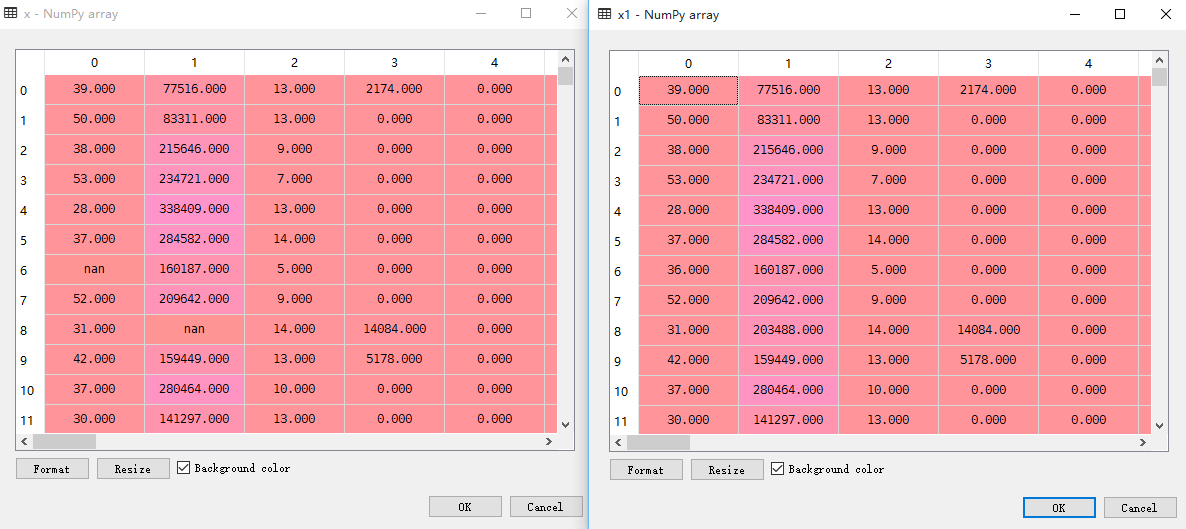Close the x NumPy array window
Viewport: 1186px width, 529px height.
[571, 13]
